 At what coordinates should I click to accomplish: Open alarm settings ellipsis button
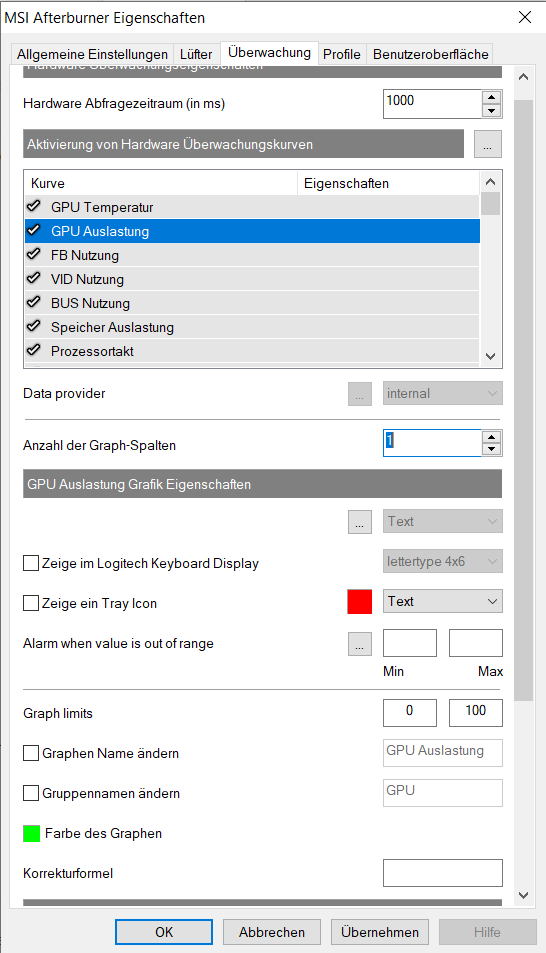coord(359,644)
